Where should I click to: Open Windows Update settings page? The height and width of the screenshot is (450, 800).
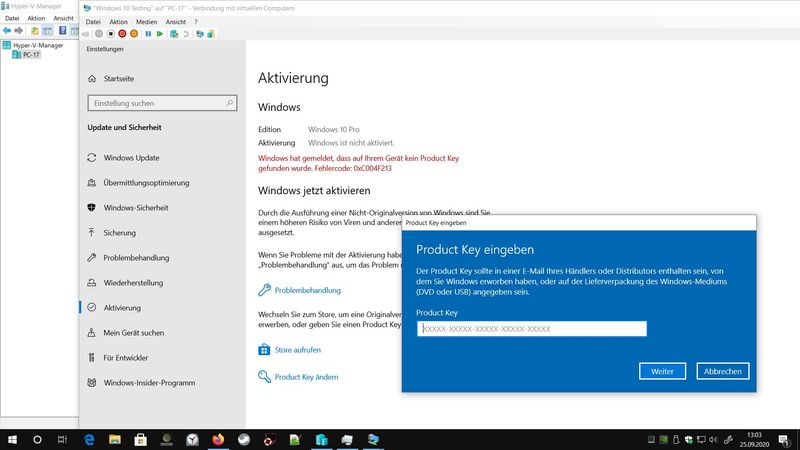click(x=132, y=158)
